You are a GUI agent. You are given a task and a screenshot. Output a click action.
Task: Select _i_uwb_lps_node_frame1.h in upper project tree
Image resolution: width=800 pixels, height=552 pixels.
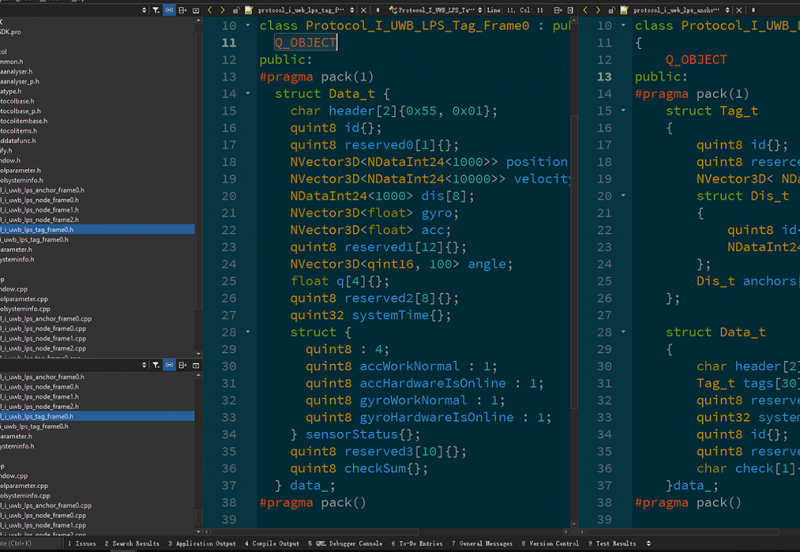coord(40,210)
